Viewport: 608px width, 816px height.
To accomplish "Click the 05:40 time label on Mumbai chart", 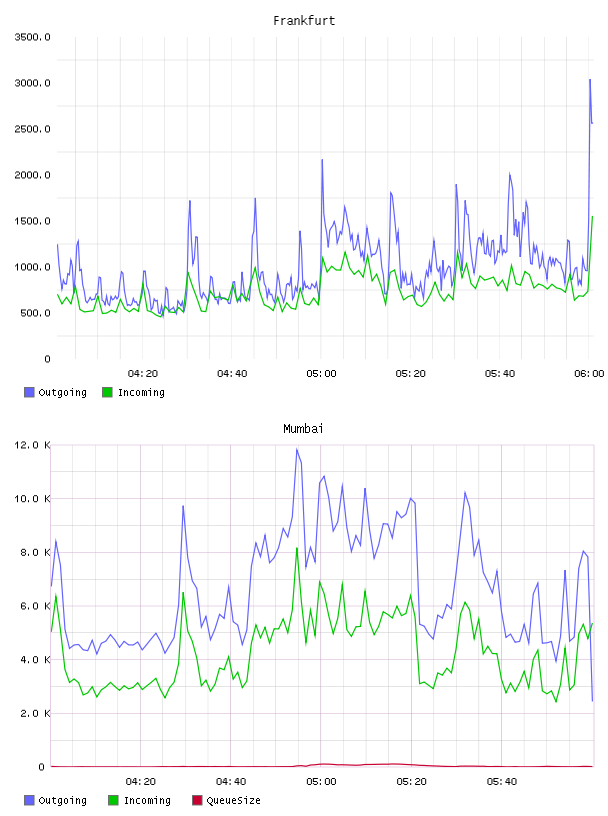I will pyautogui.click(x=502, y=782).
